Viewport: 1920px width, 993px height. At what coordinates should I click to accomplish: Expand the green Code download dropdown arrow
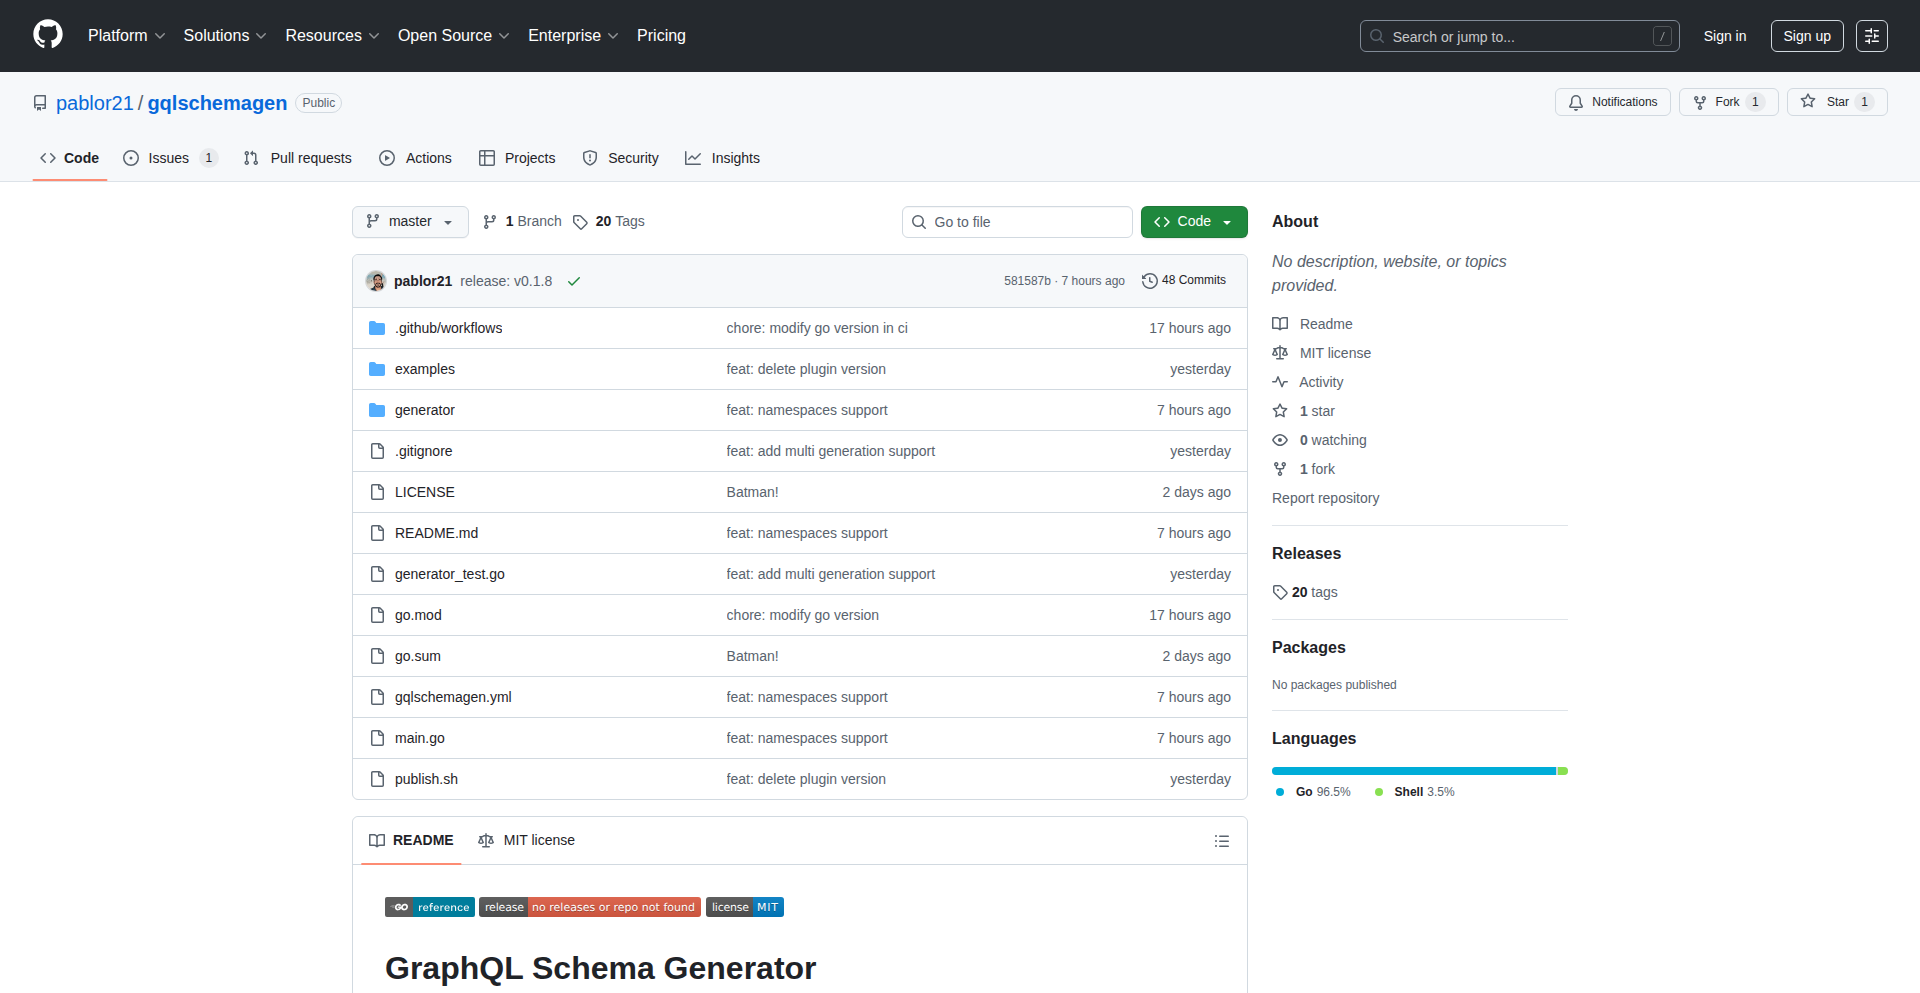click(x=1227, y=221)
